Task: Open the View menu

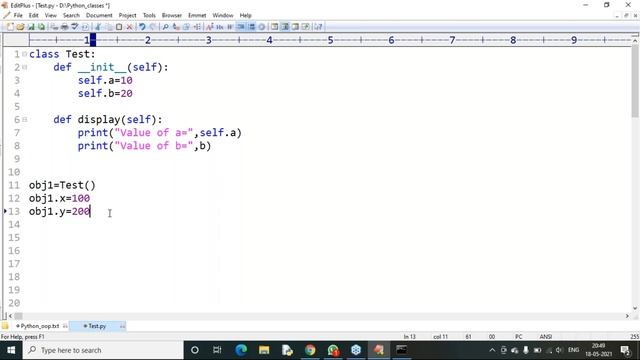Action: (x=51, y=15)
